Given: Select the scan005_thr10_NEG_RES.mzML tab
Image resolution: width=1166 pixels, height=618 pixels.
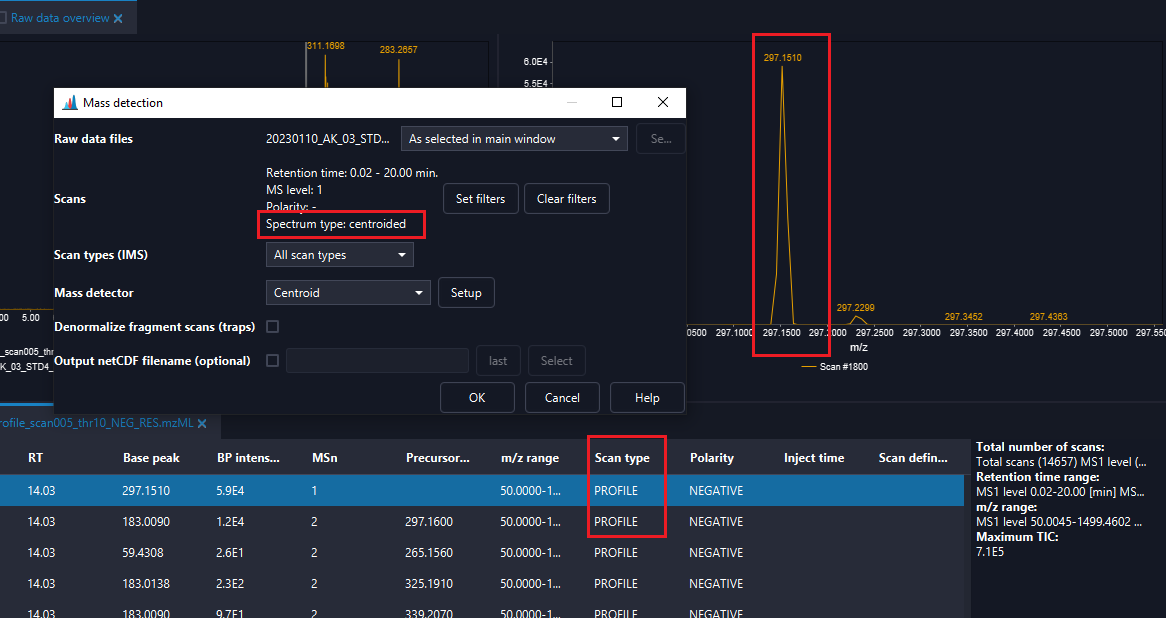Looking at the screenshot, I should (100, 423).
